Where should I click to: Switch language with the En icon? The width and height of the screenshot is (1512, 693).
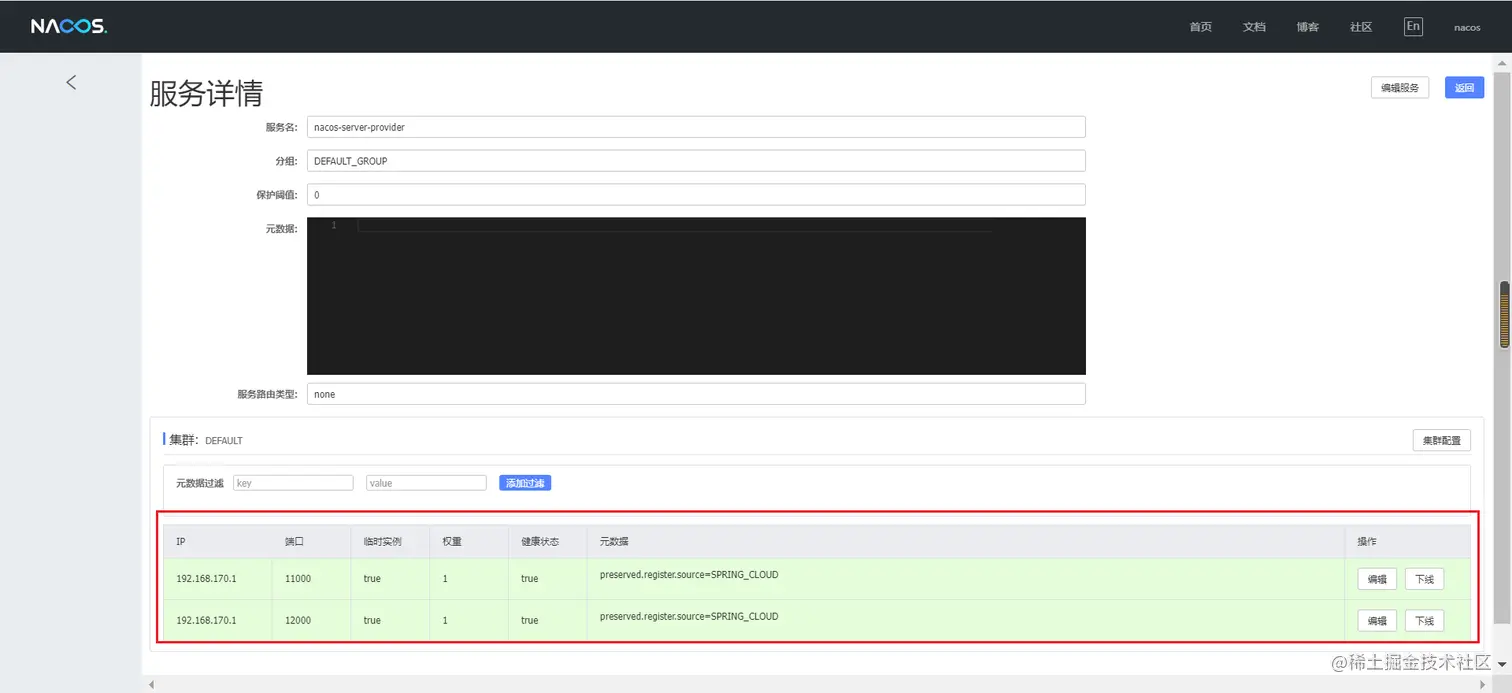tap(1413, 27)
